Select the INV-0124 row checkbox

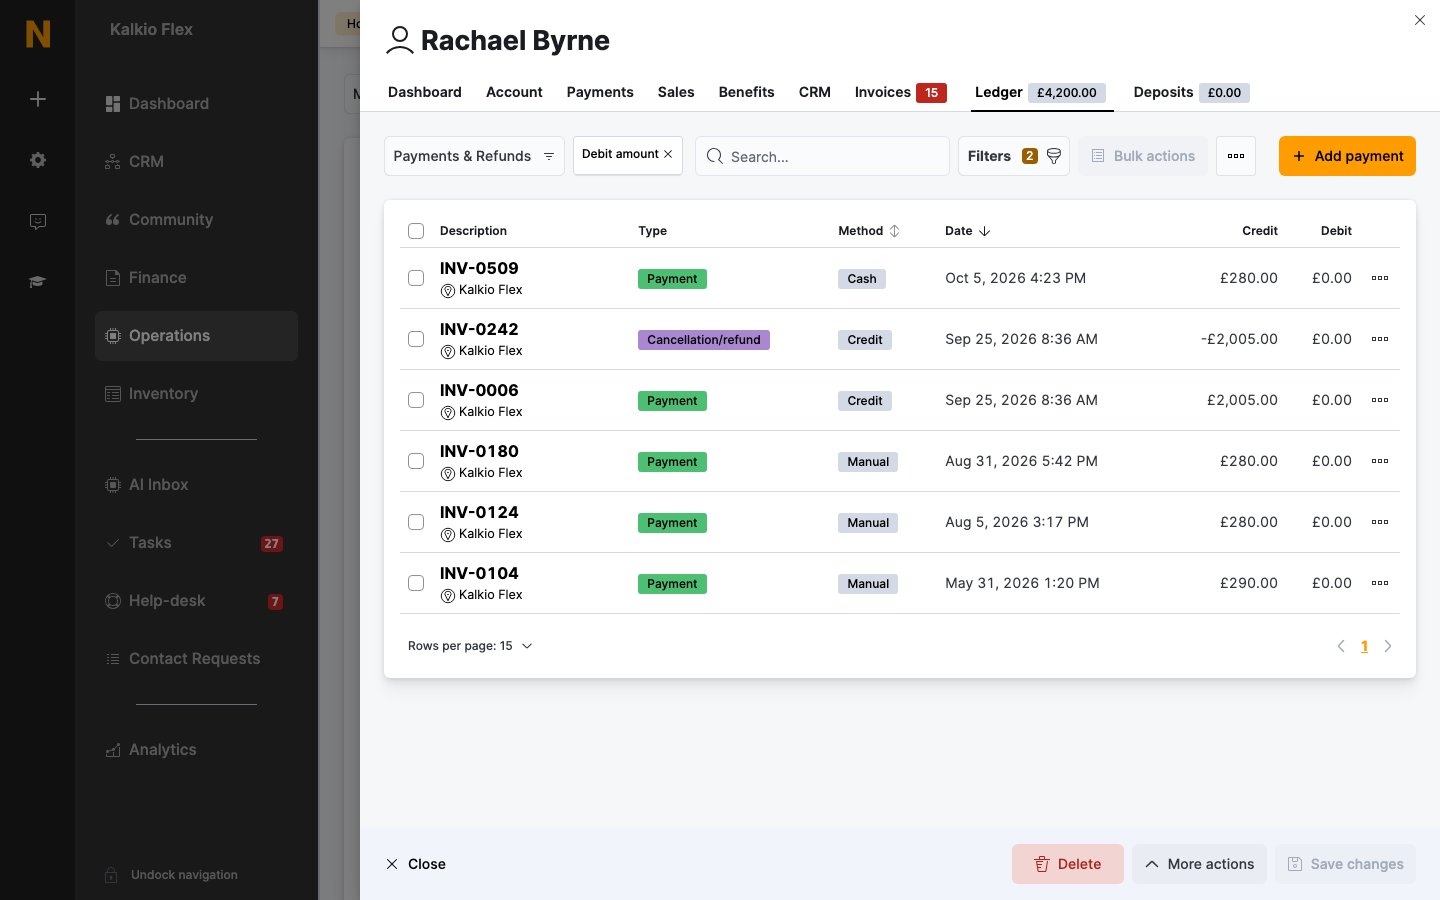coord(416,522)
